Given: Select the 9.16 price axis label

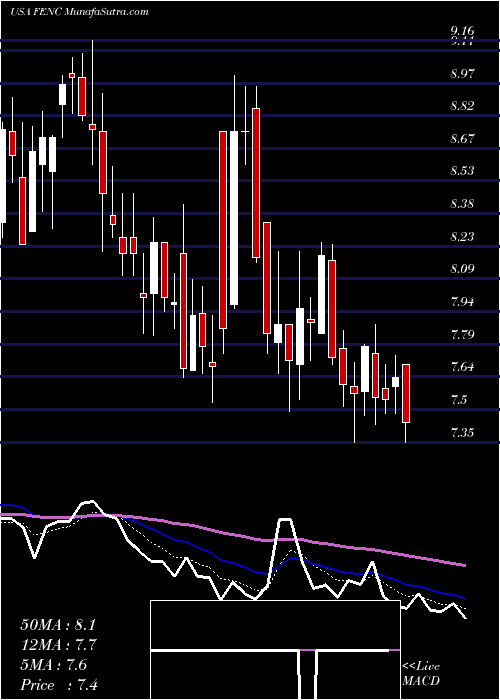Looking at the screenshot, I should pos(462,31).
